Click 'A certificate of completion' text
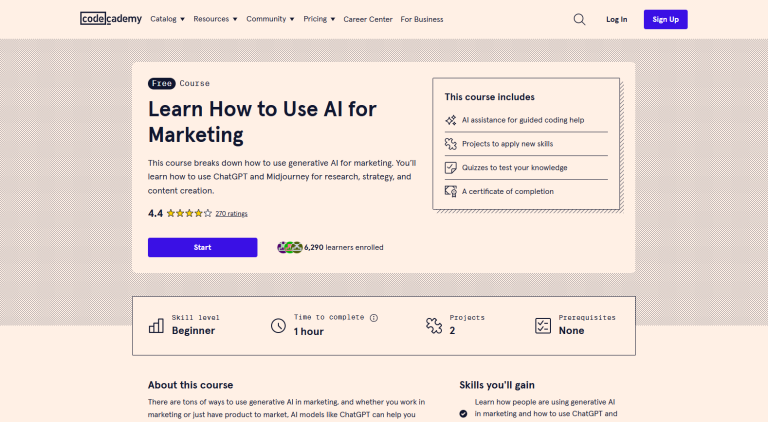The width and height of the screenshot is (768, 422). (x=507, y=191)
